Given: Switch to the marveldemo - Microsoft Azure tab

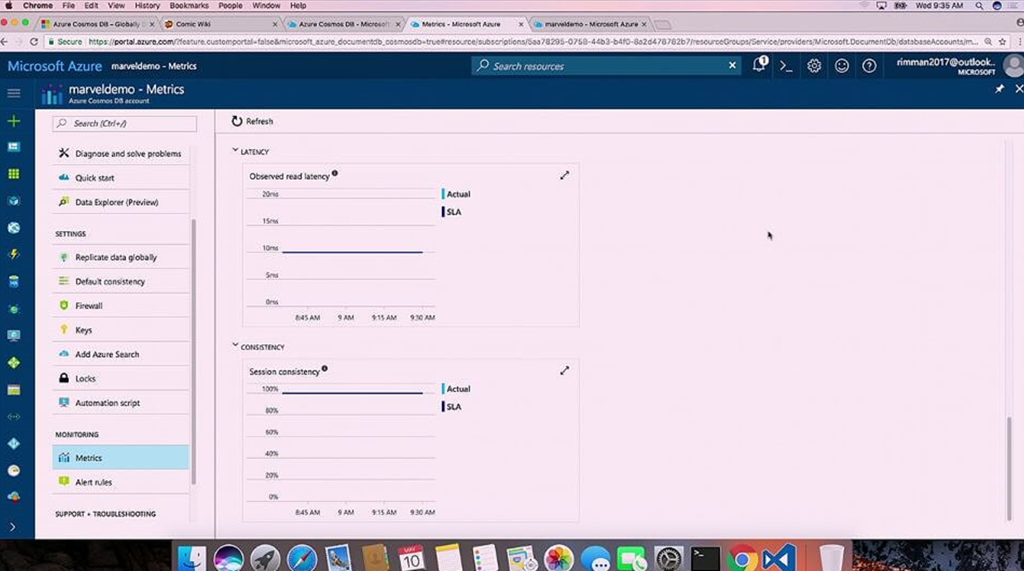Looking at the screenshot, I should tap(591, 24).
